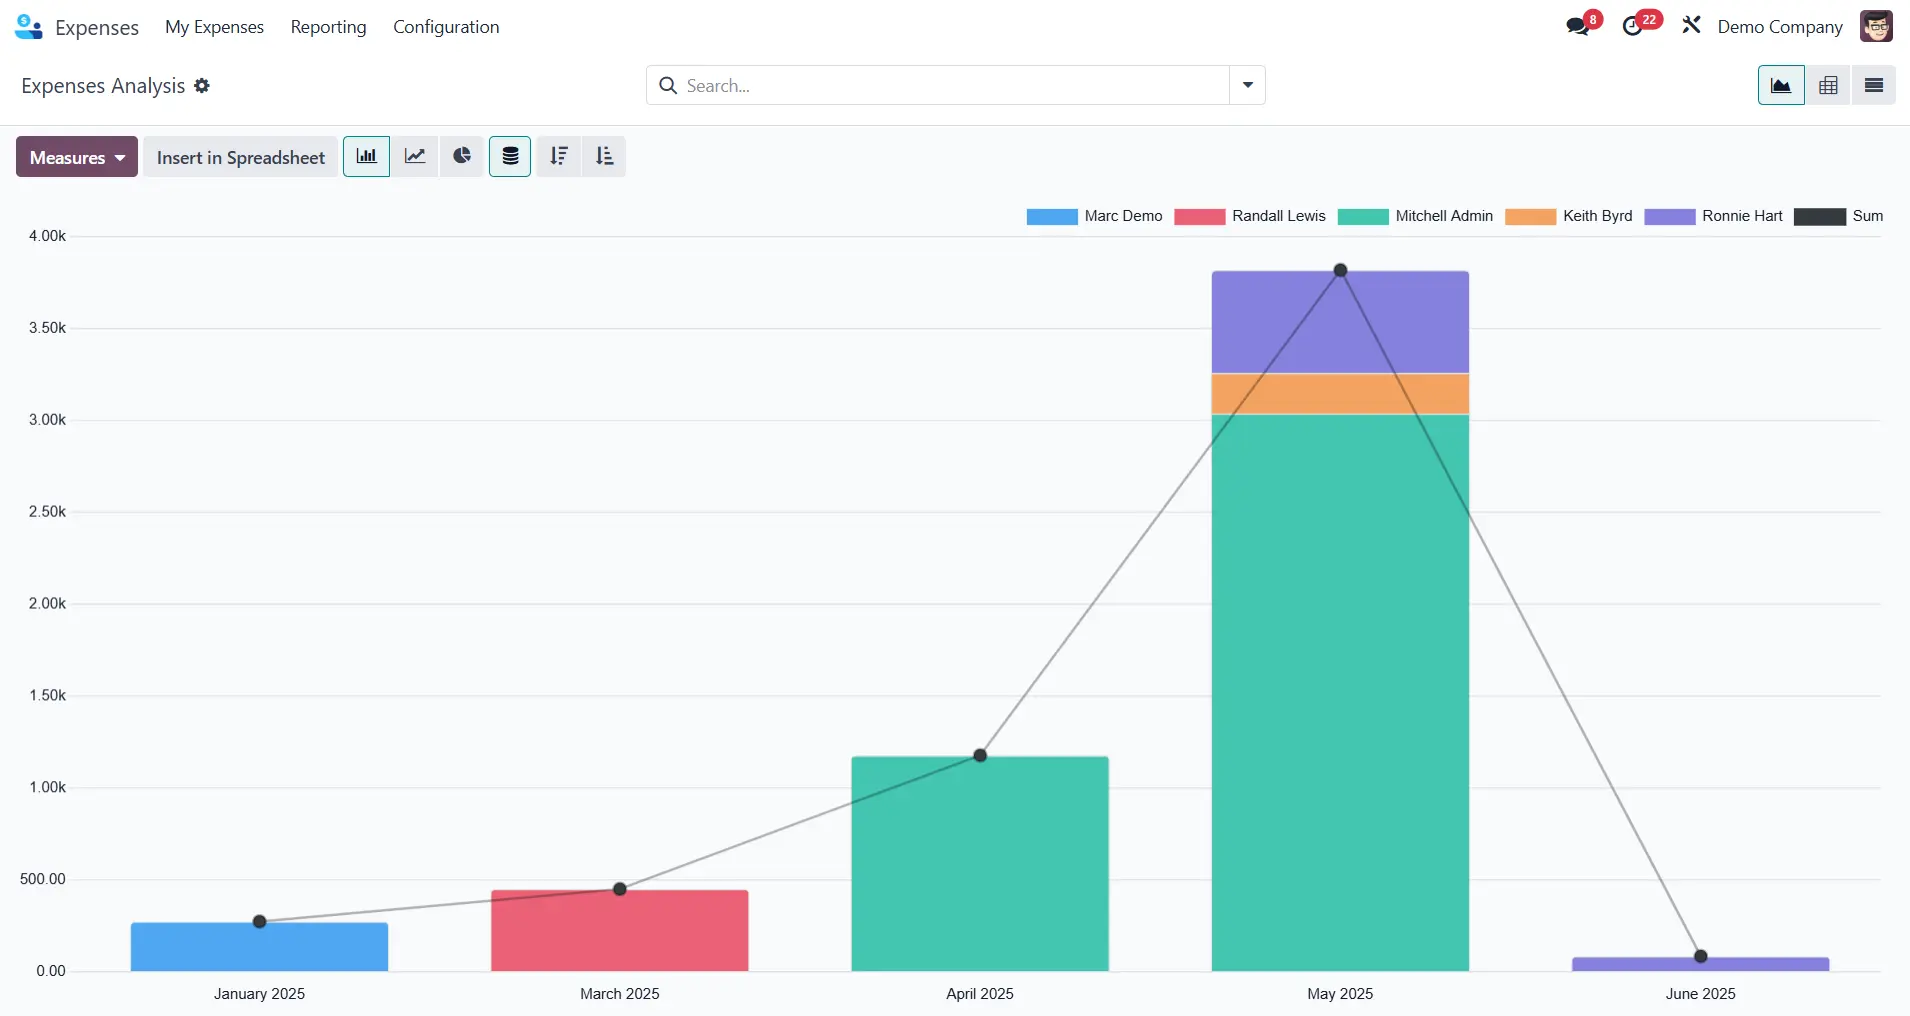Open the messages chat icon
Viewport: 1910px width, 1016px height.
pyautogui.click(x=1578, y=27)
